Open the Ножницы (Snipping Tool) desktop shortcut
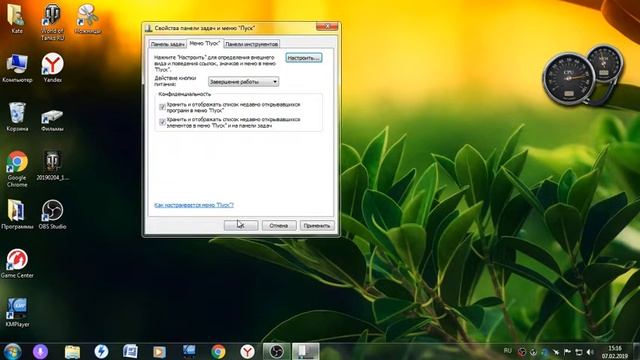Image resolution: width=640 pixels, height=360 pixels. (87, 19)
